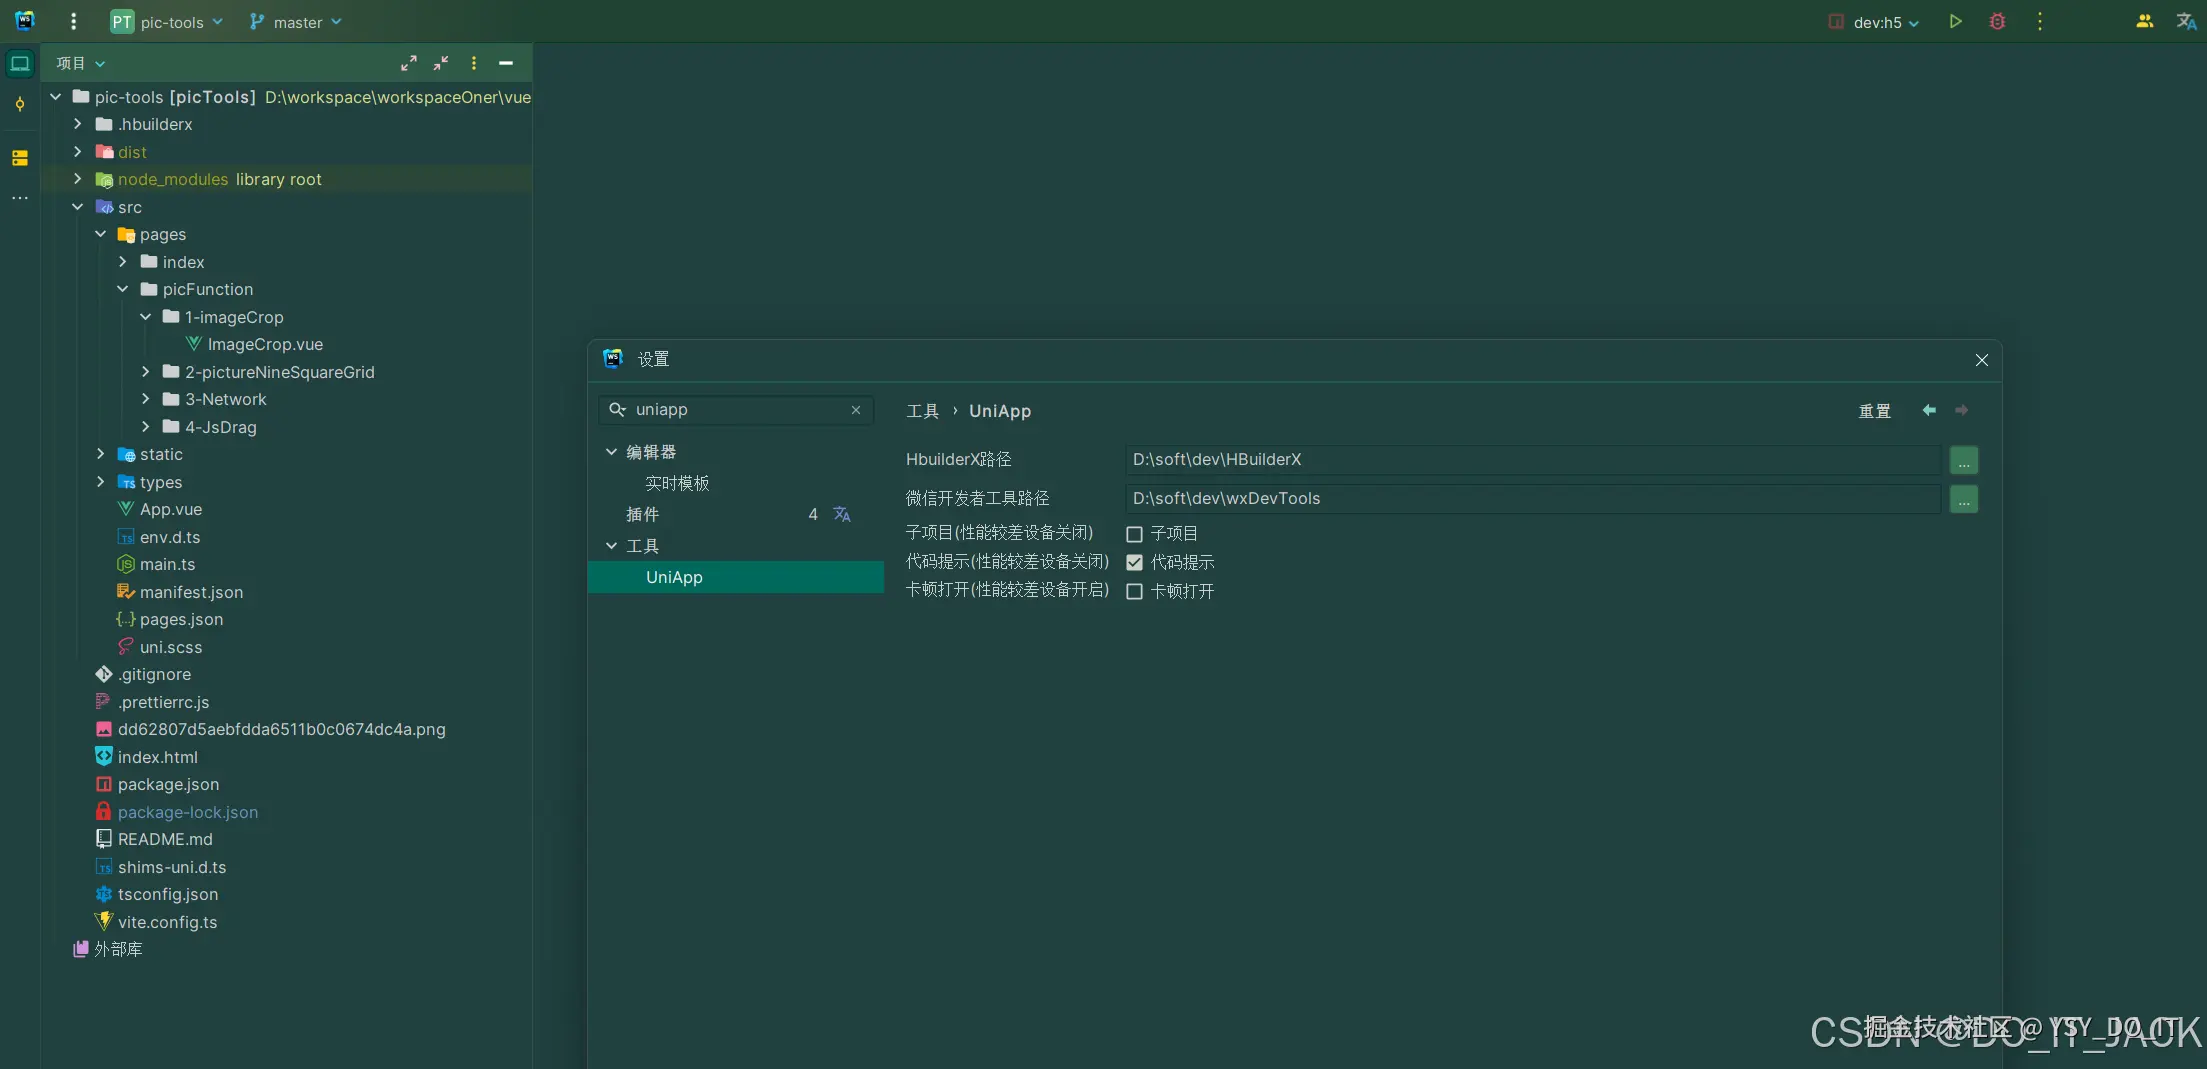Click the 工具 breadcrumb in settings
Screen dimensions: 2207x1069
(x=922, y=411)
